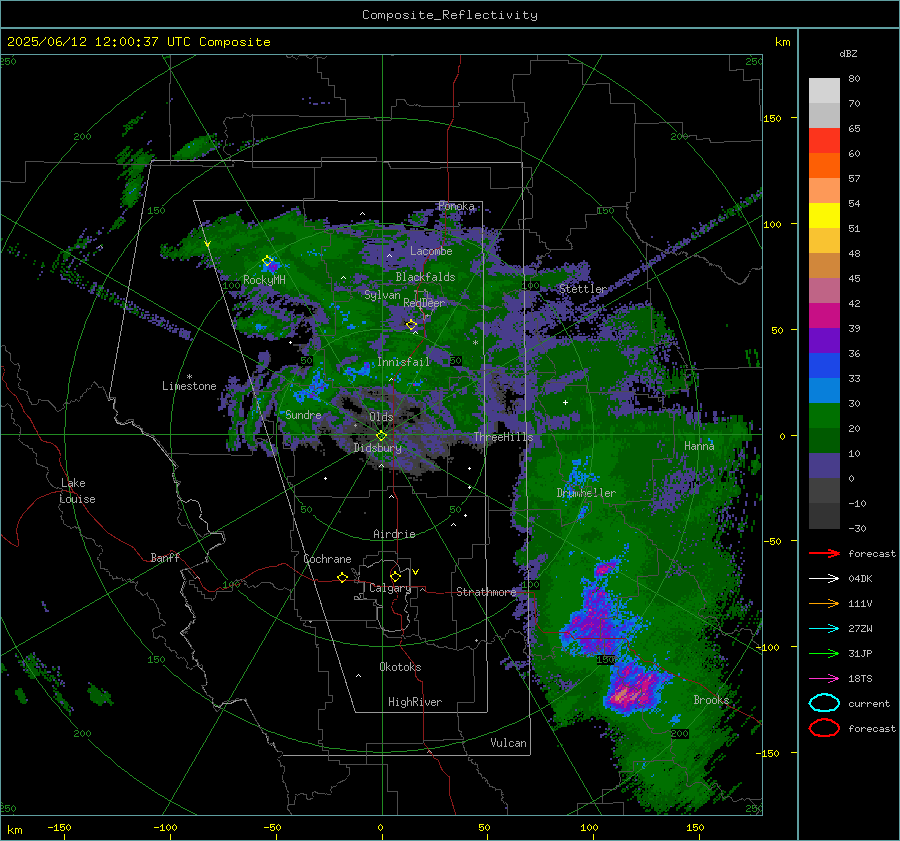Click the yellow diamond marker below Cochrane

coord(343,577)
